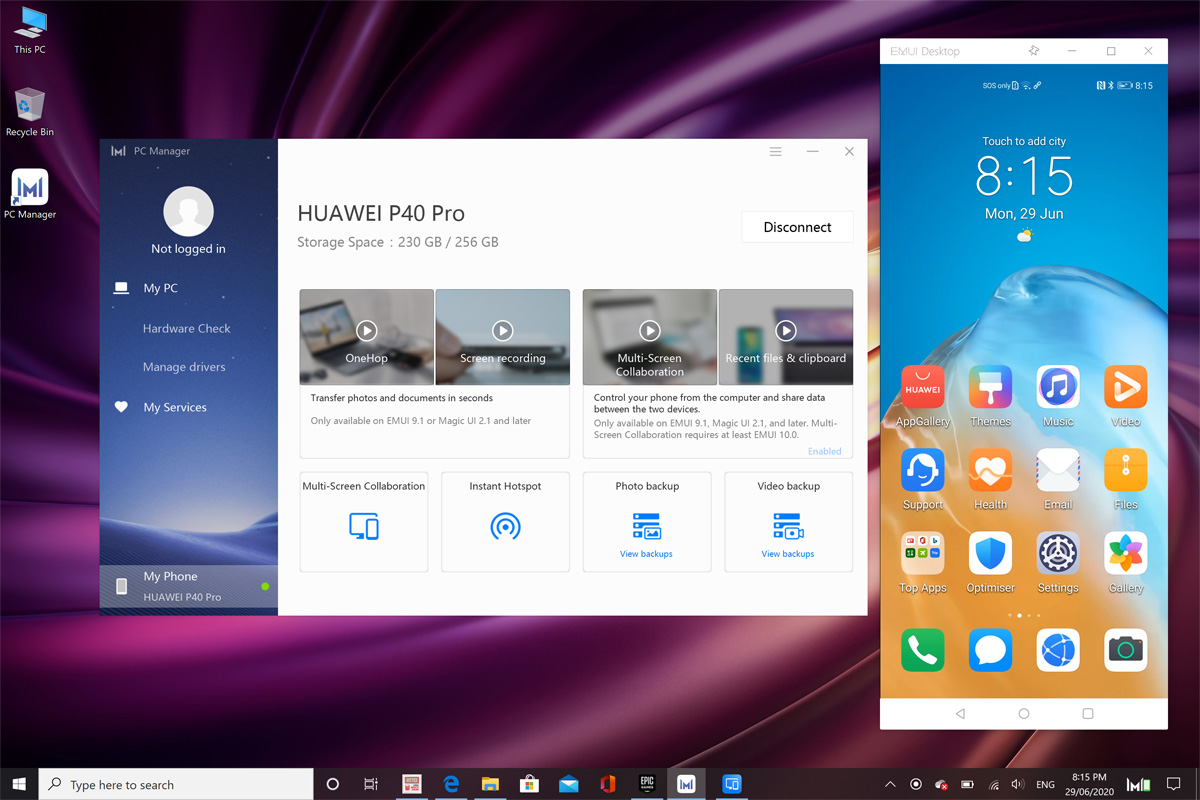
Task: Open Mail from the taskbar
Action: pyautogui.click(x=568, y=784)
